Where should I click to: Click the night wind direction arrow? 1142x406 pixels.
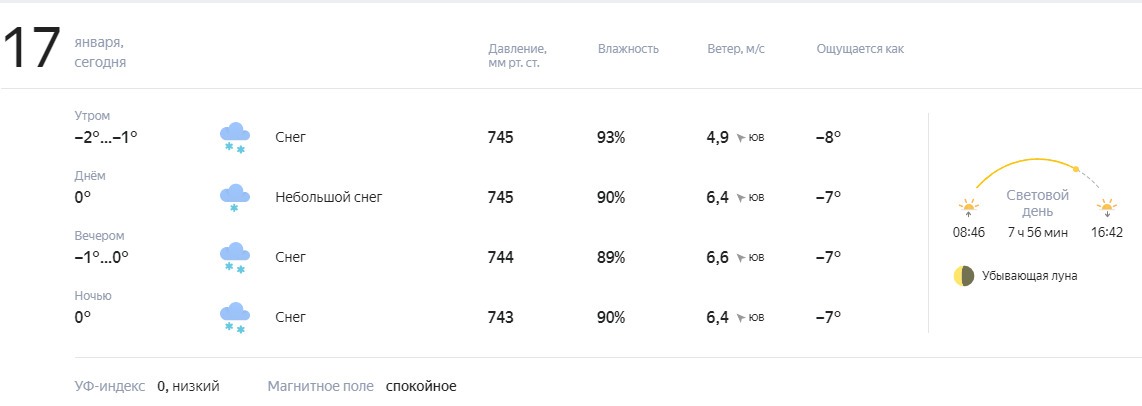click(741, 318)
